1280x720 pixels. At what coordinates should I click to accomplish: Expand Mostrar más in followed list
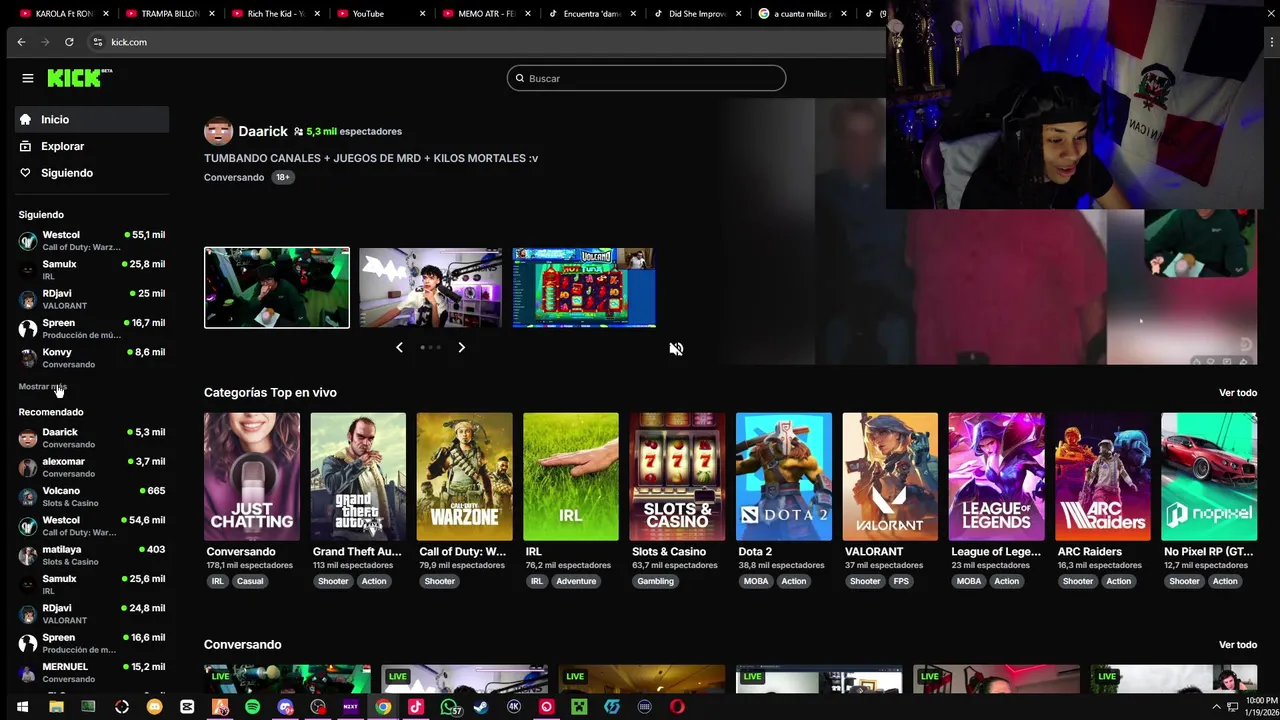(x=42, y=386)
